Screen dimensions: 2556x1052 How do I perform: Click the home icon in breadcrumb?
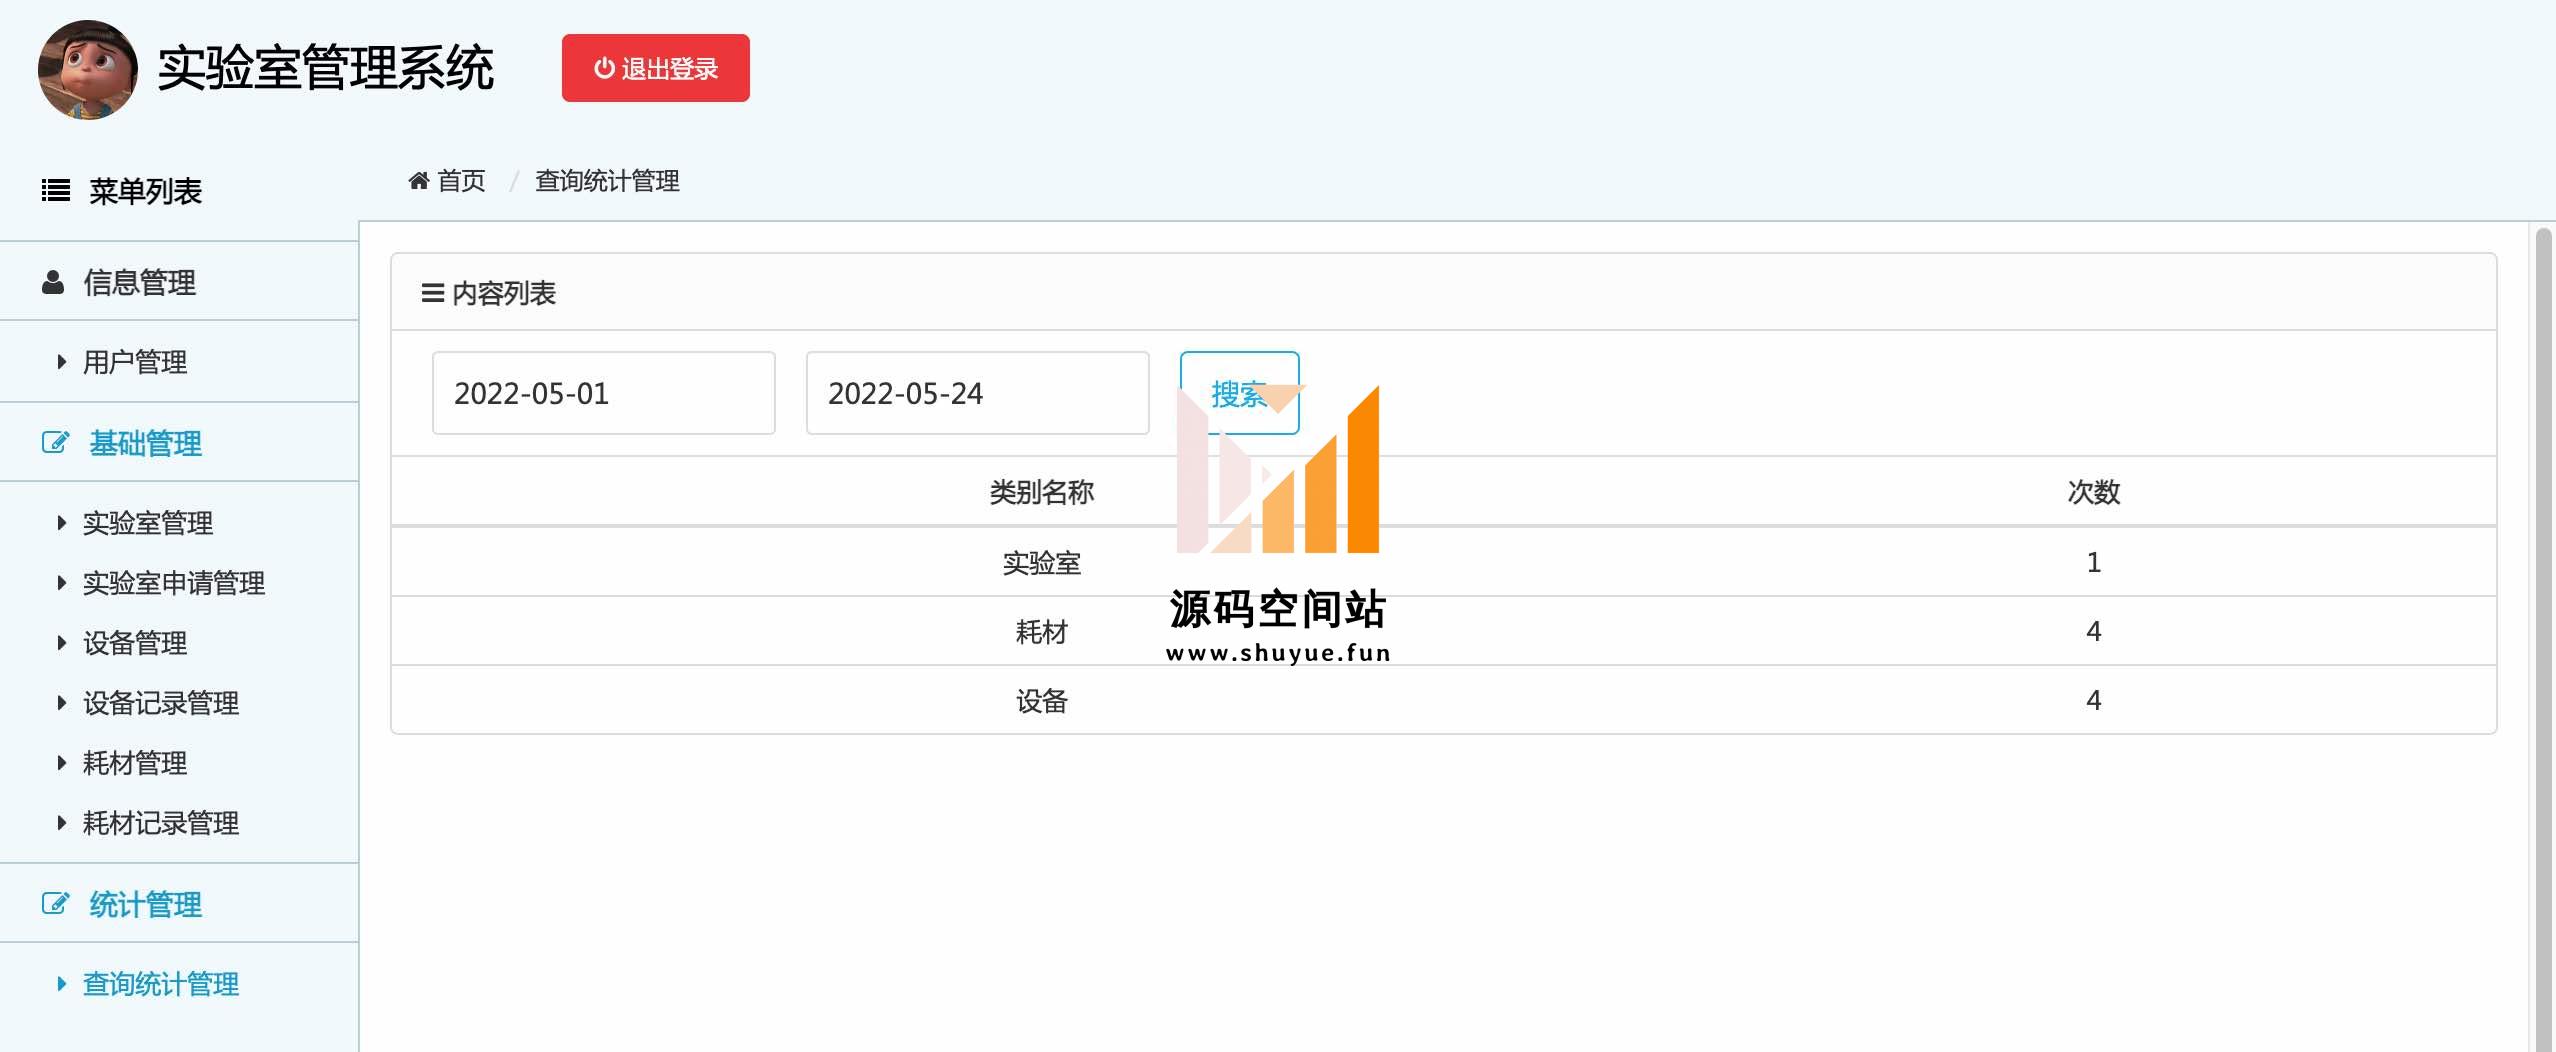[x=419, y=181]
